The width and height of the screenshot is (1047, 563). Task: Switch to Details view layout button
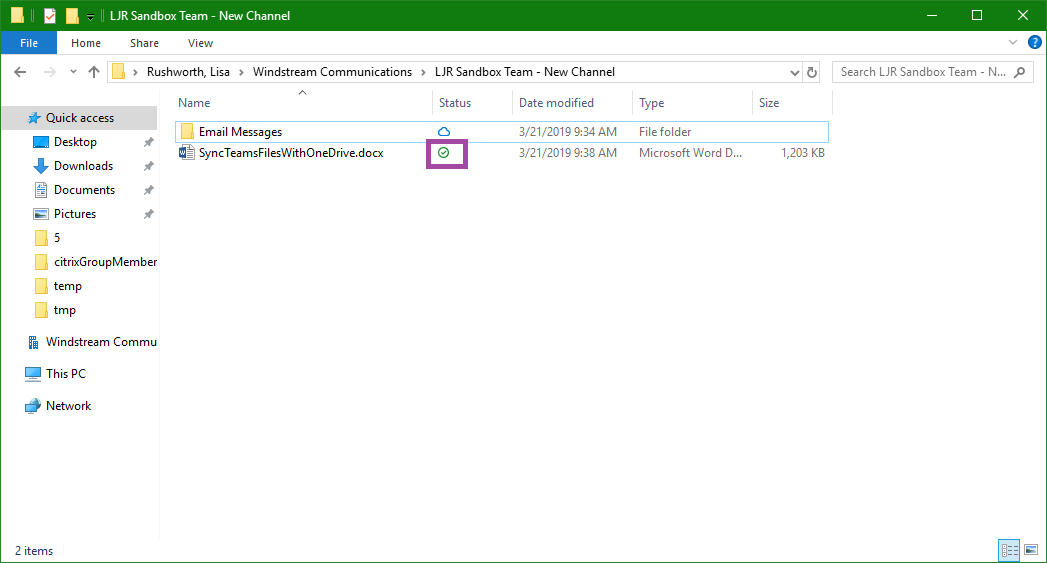point(1009,550)
